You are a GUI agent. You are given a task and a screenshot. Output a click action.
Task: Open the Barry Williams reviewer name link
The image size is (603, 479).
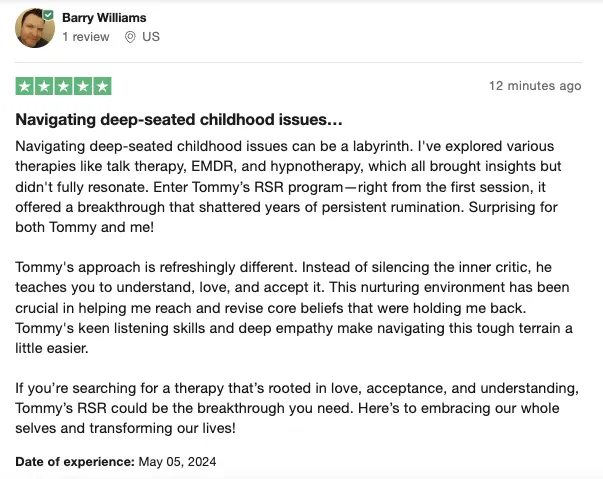(x=104, y=18)
